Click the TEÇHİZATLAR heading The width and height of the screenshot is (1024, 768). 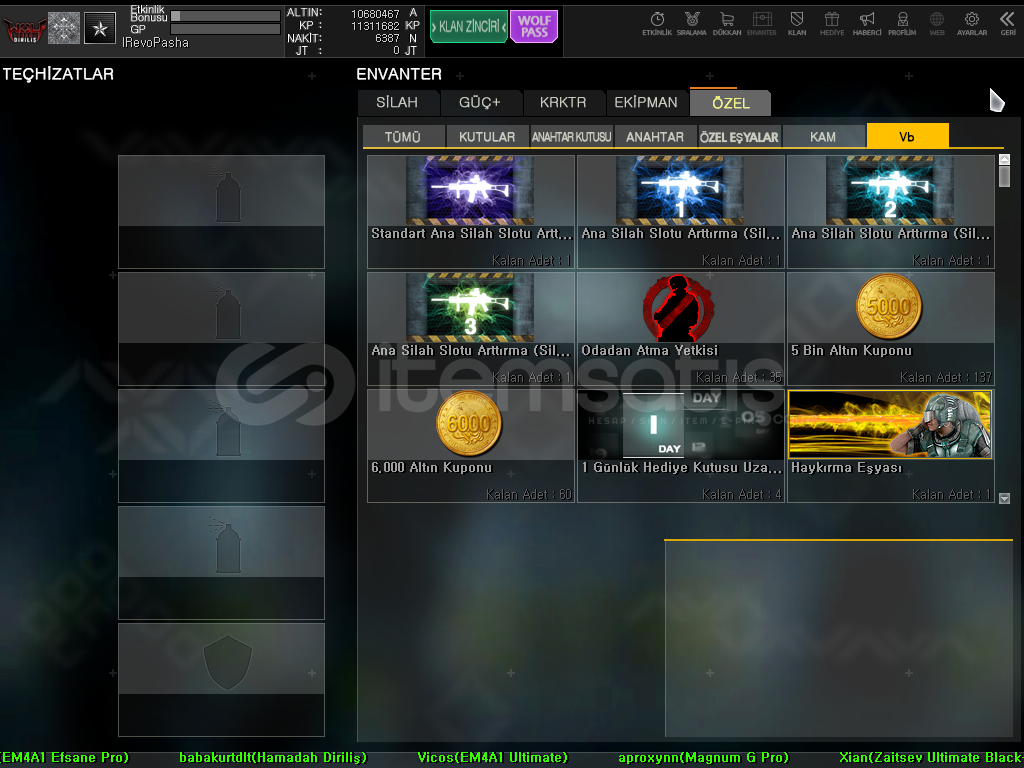[x=58, y=74]
